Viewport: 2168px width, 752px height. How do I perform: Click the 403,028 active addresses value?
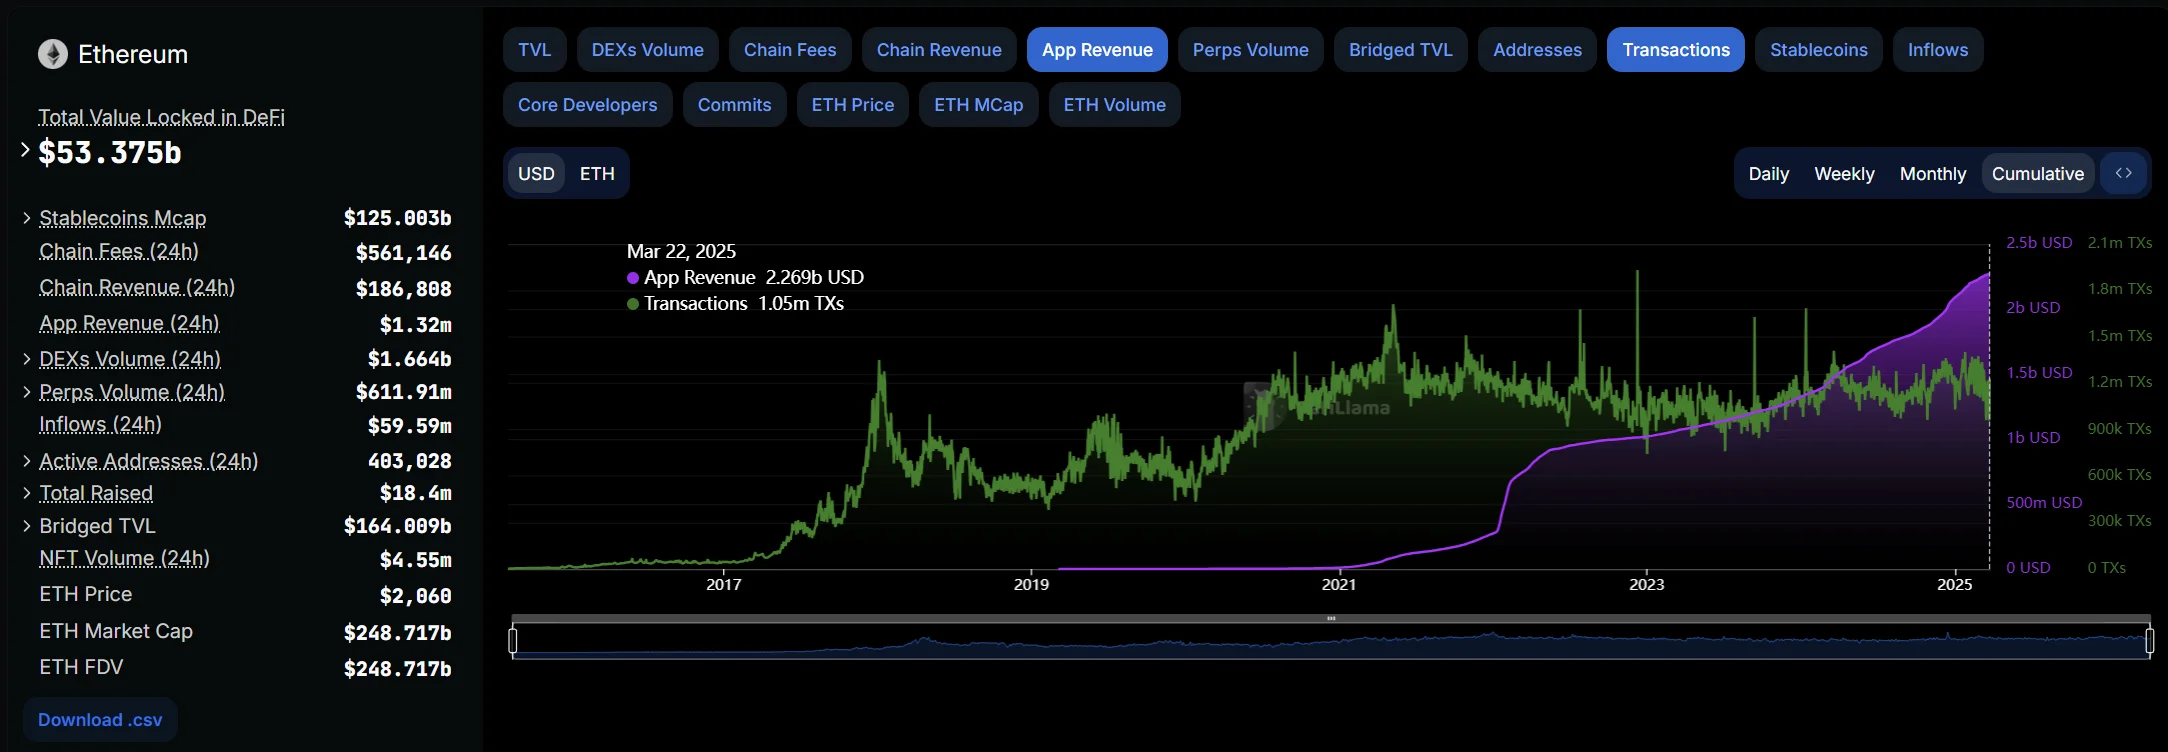pos(410,461)
